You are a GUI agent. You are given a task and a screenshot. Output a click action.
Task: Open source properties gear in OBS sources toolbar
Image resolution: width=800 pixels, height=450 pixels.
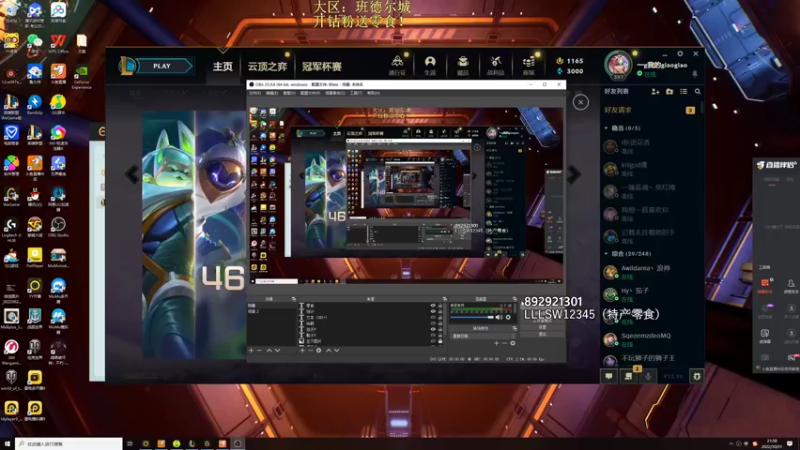[x=319, y=351]
